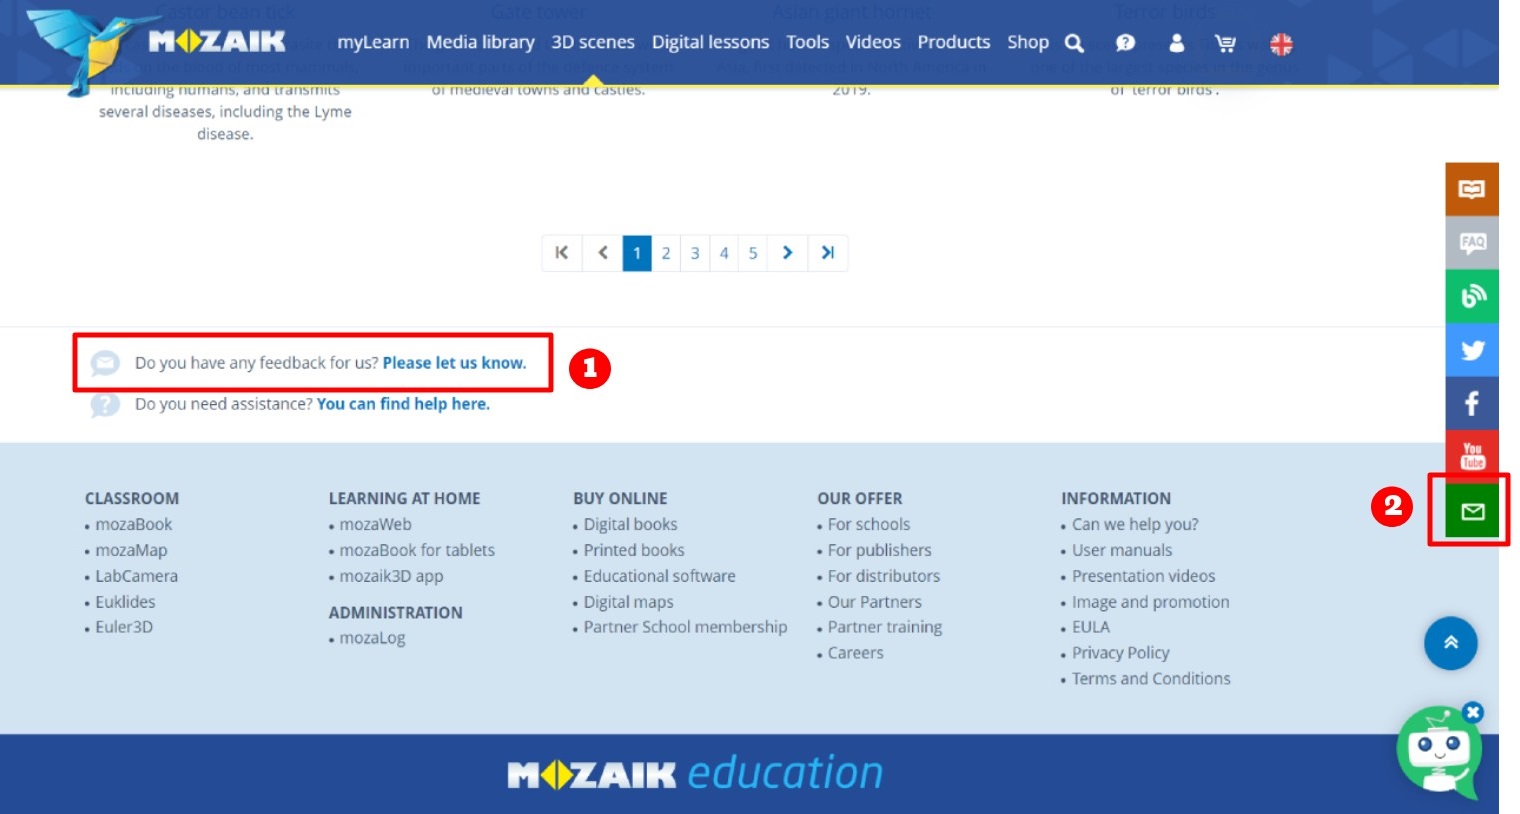Open the shopping cart icon
The width and height of the screenshot is (1520, 814).
point(1225,43)
